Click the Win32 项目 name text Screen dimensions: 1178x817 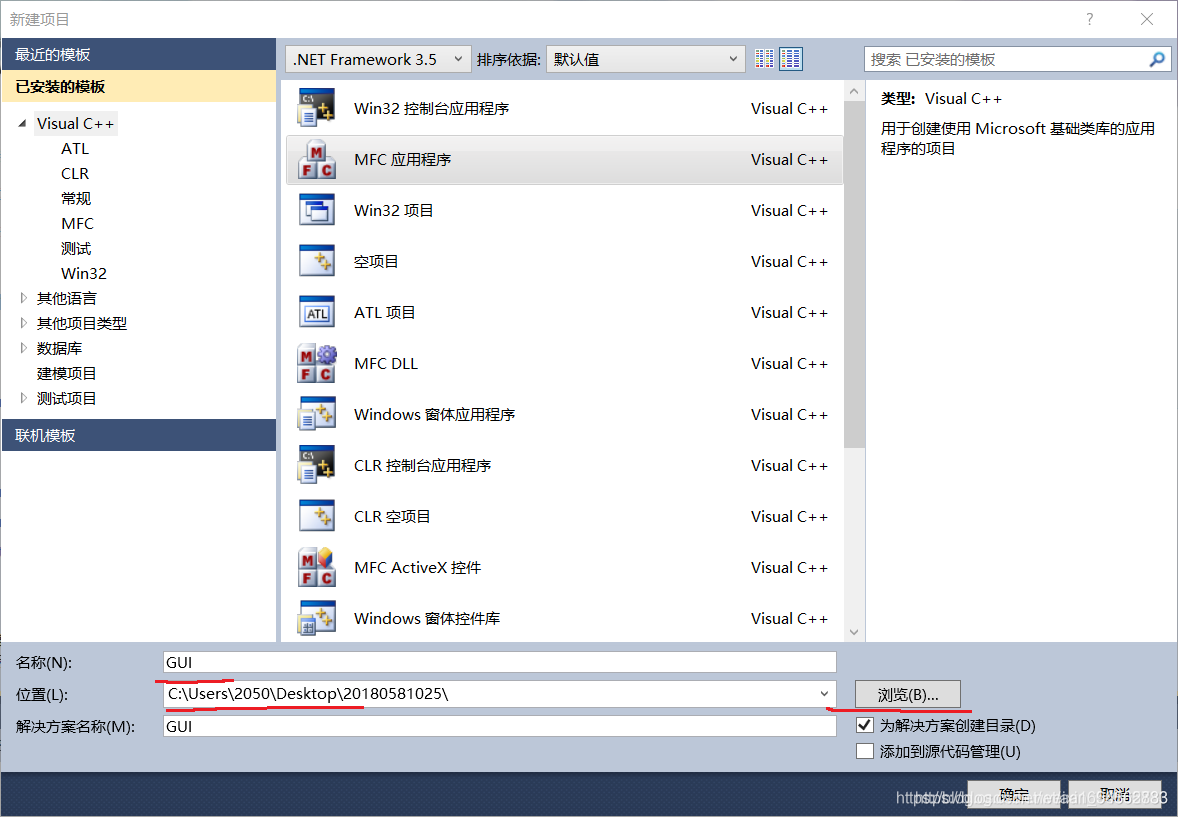[394, 210]
